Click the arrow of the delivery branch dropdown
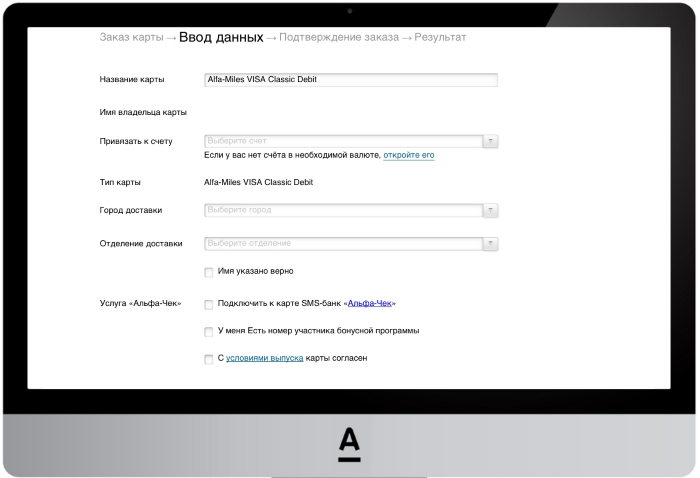This screenshot has width=700, height=478. point(490,244)
